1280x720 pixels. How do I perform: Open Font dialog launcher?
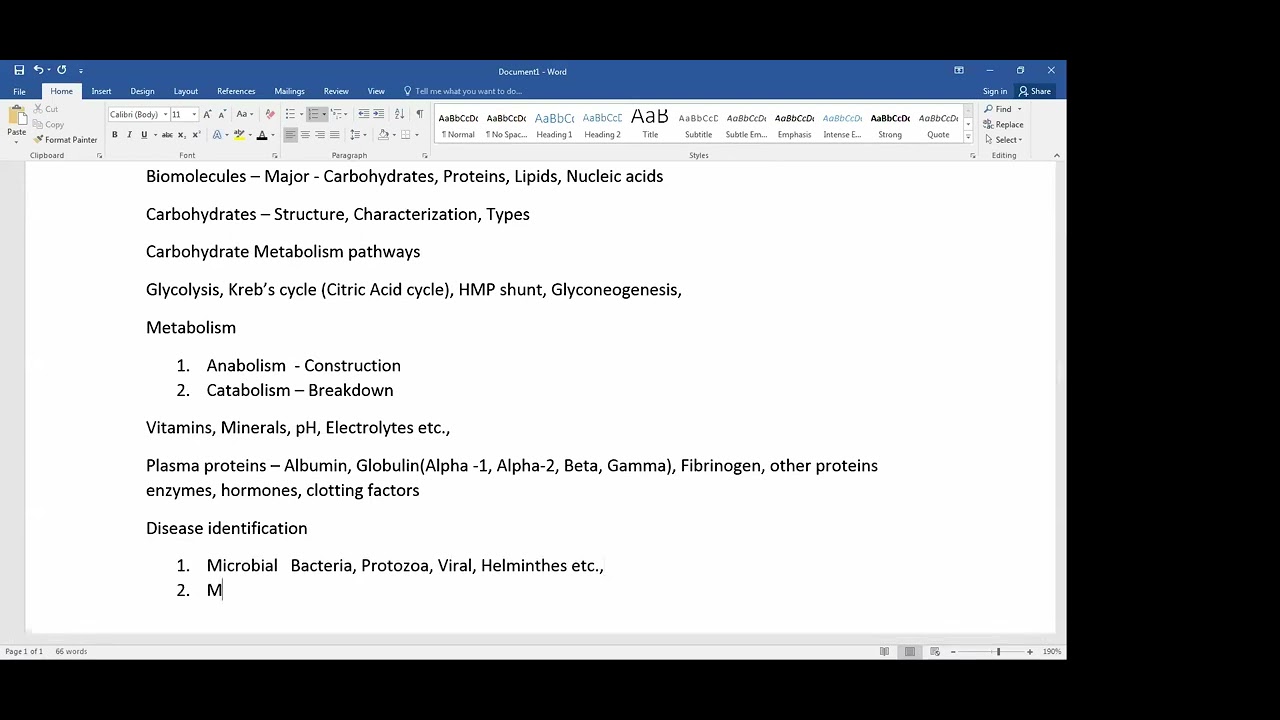tap(275, 156)
